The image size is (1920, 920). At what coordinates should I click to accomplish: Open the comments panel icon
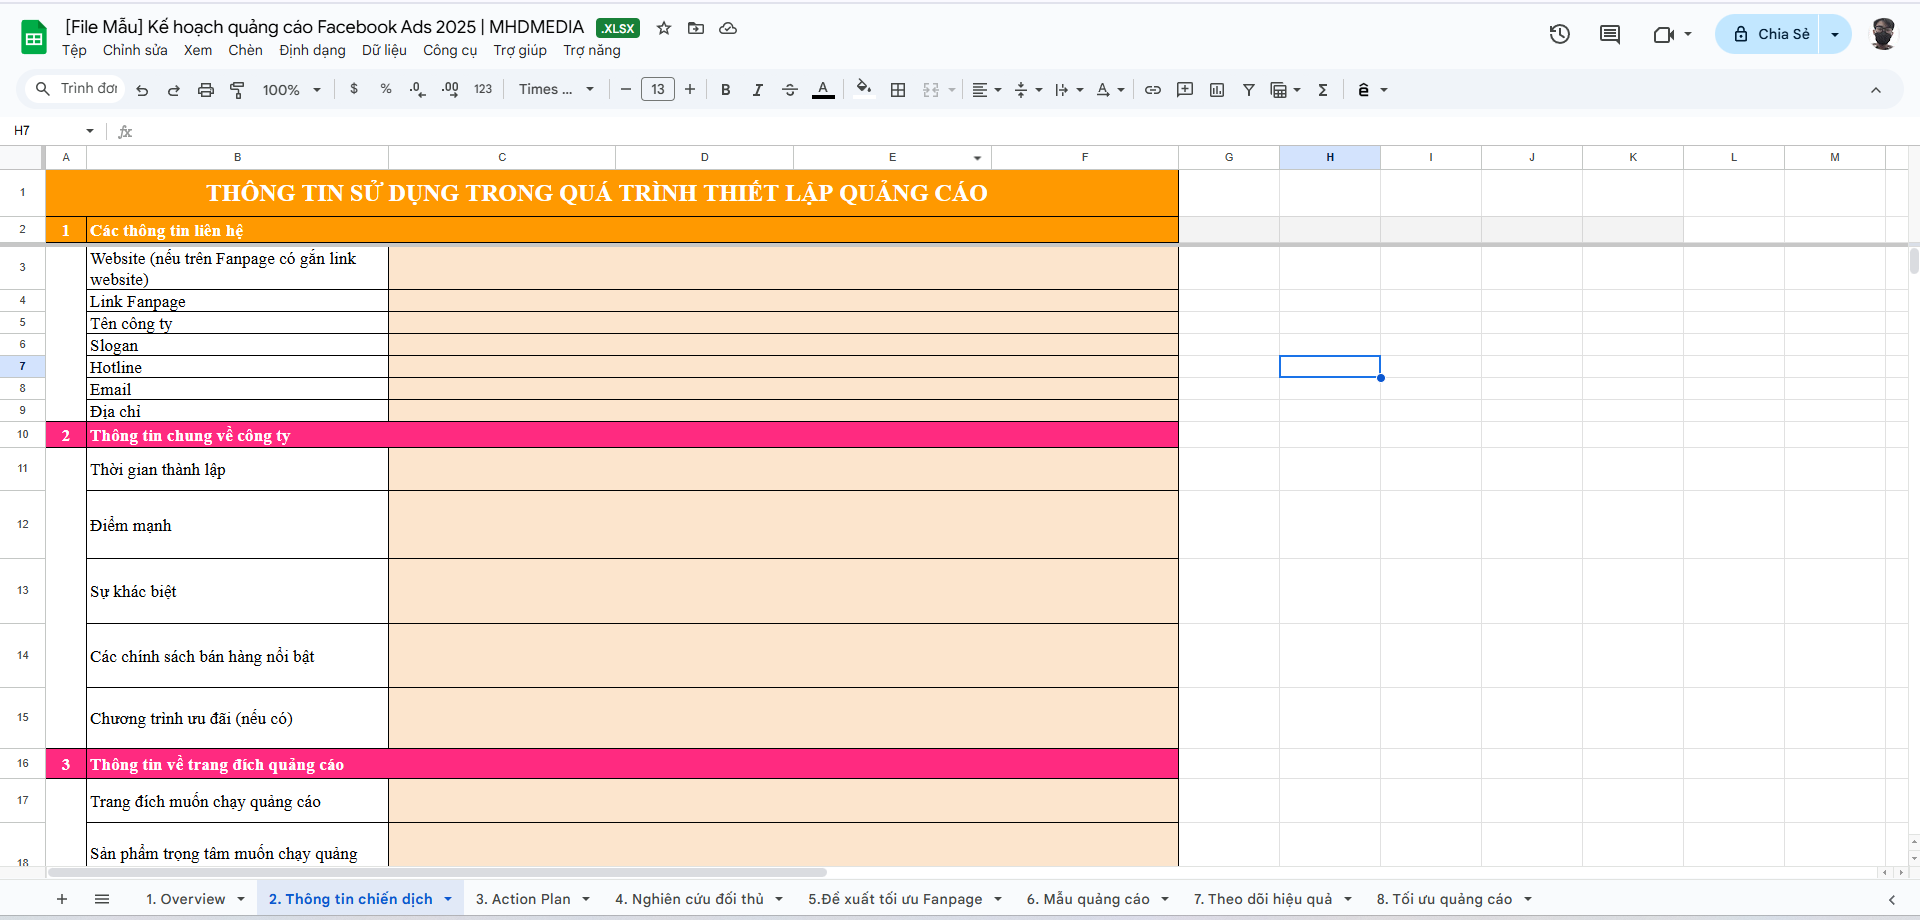[x=1610, y=34]
